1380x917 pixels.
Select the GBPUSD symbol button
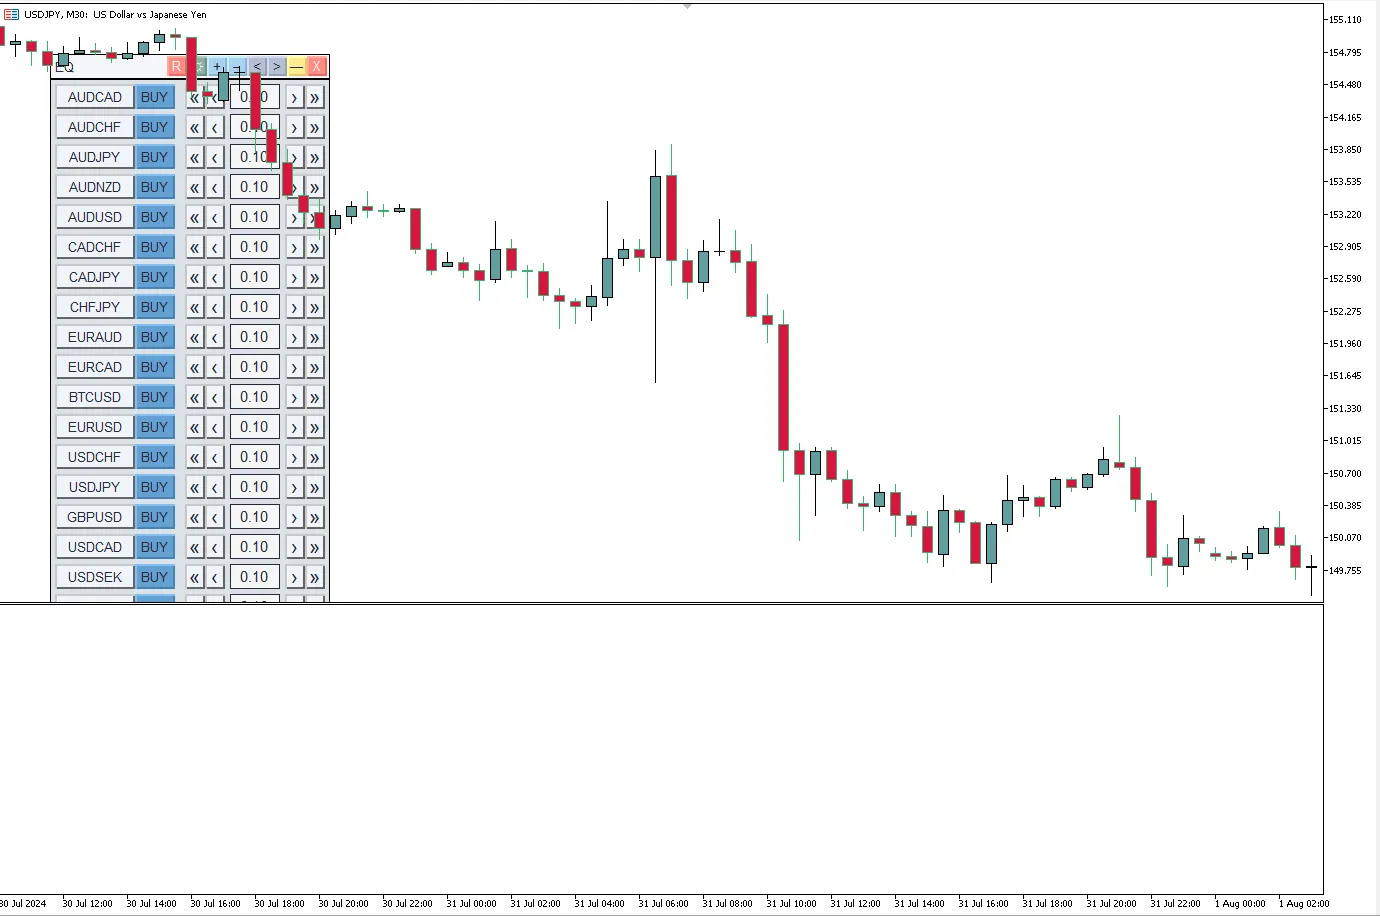pyautogui.click(x=95, y=517)
